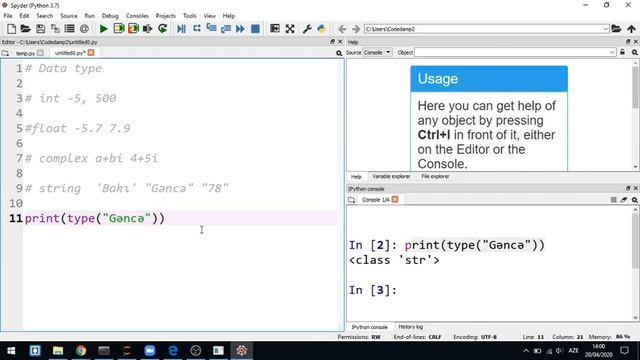Switch to the History log tab
Screen dimensions: 640x360
411,327
